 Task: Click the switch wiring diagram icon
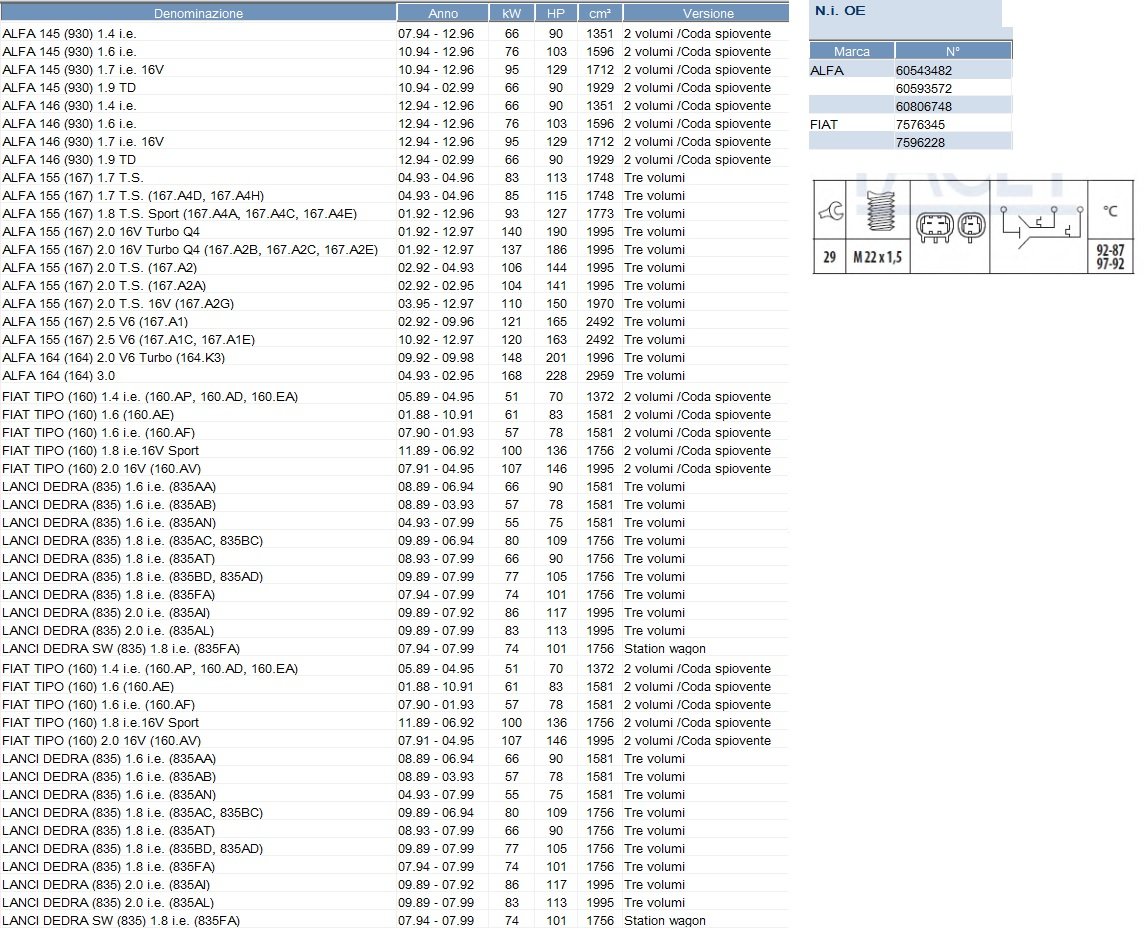[1042, 226]
